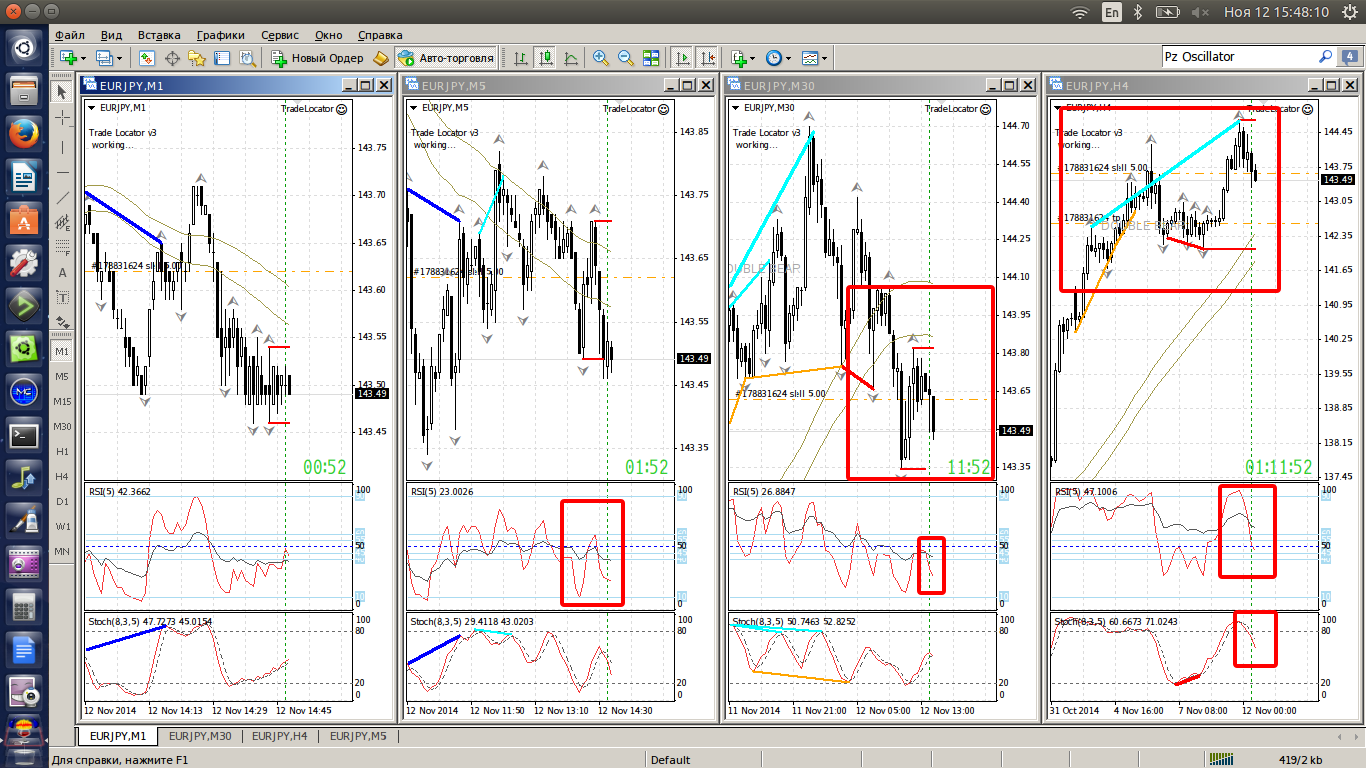Open the Графики menu
The image size is (1366, 768).
(x=220, y=34)
